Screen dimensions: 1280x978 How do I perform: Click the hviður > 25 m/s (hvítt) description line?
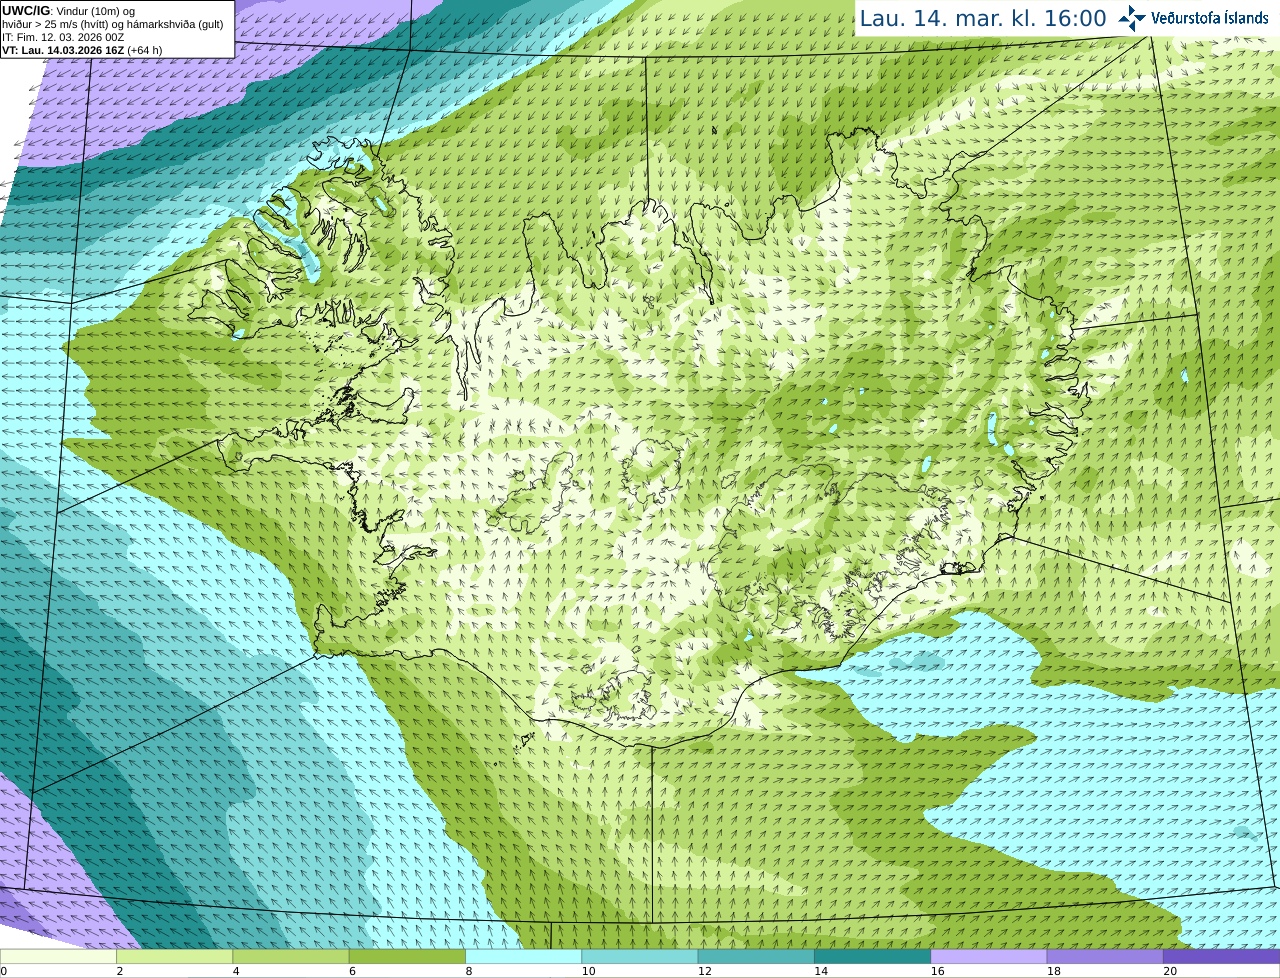112,24
